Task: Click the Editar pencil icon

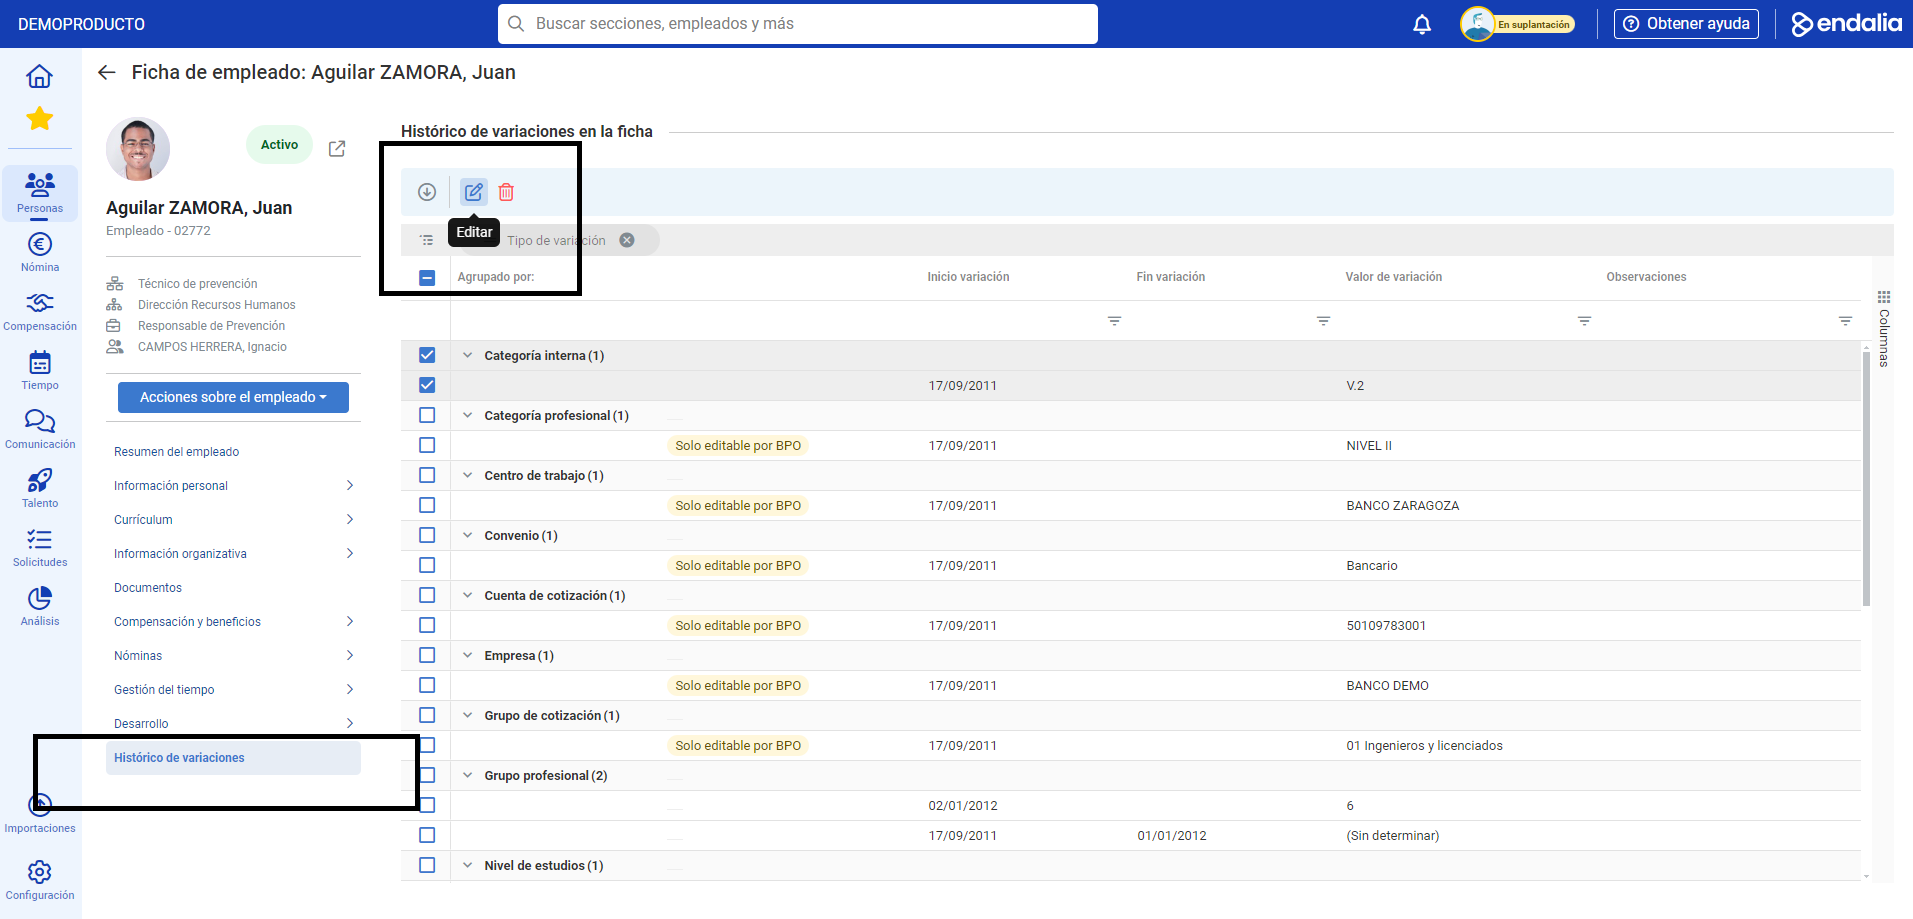Action: pos(474,192)
